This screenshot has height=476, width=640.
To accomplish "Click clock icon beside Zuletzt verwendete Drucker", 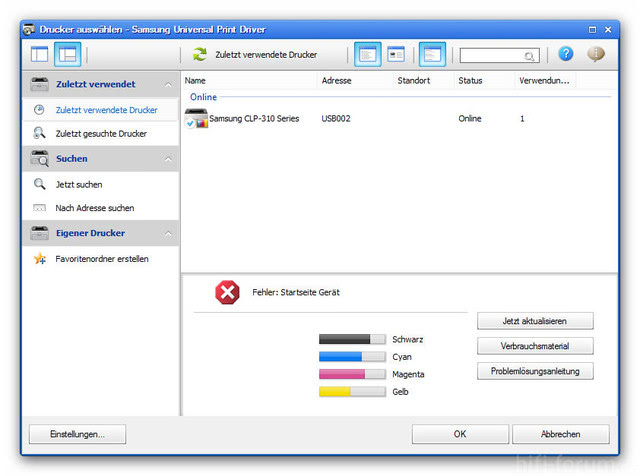I will pyautogui.click(x=39, y=110).
